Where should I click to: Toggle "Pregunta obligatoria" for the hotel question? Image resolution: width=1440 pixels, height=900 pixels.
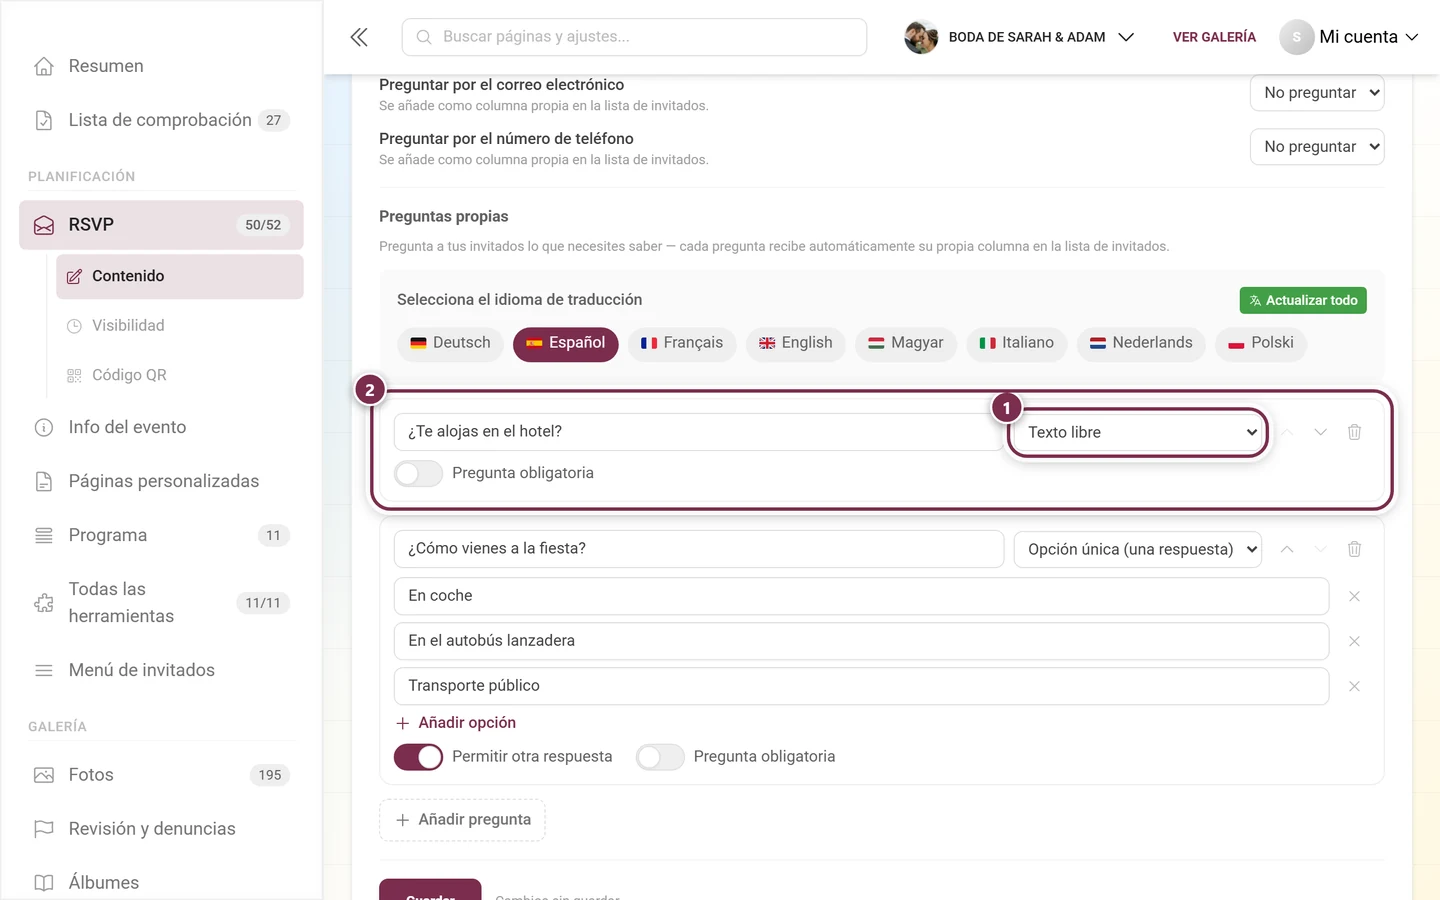(x=418, y=473)
